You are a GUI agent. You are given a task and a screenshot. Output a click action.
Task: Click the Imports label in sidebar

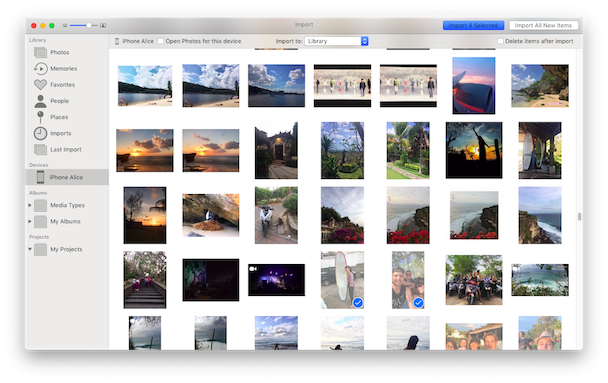(60, 133)
